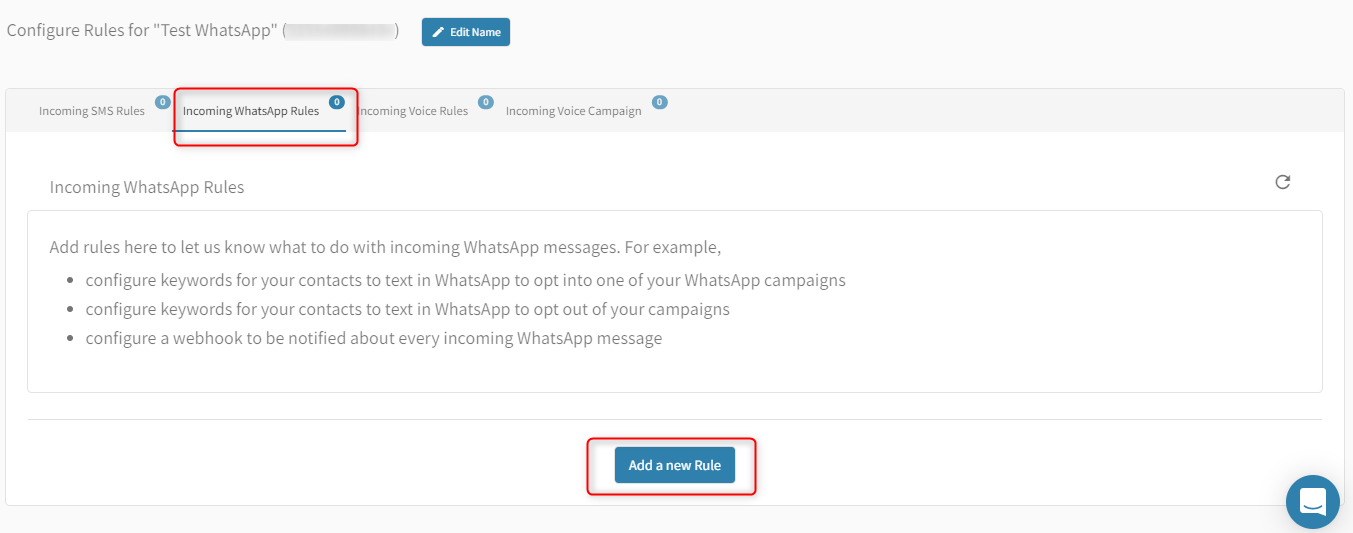Screen dimensions: 1353x533
Task: Click the refresh icon for WhatsApp rules
Action: 1283,182
